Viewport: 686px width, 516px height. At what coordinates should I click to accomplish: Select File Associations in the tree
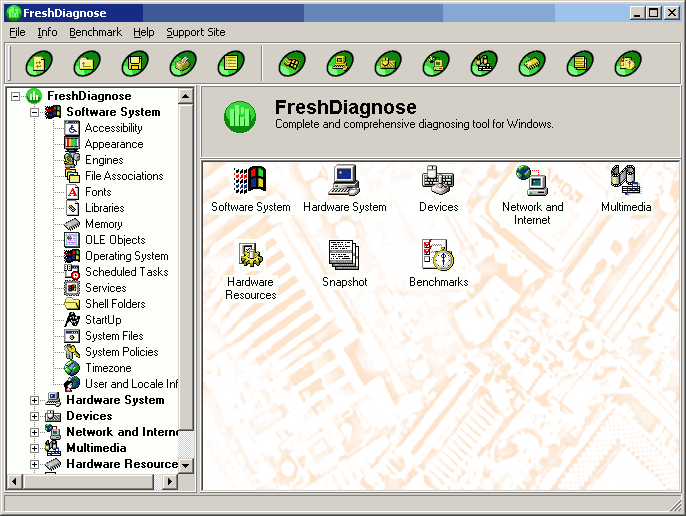point(124,176)
